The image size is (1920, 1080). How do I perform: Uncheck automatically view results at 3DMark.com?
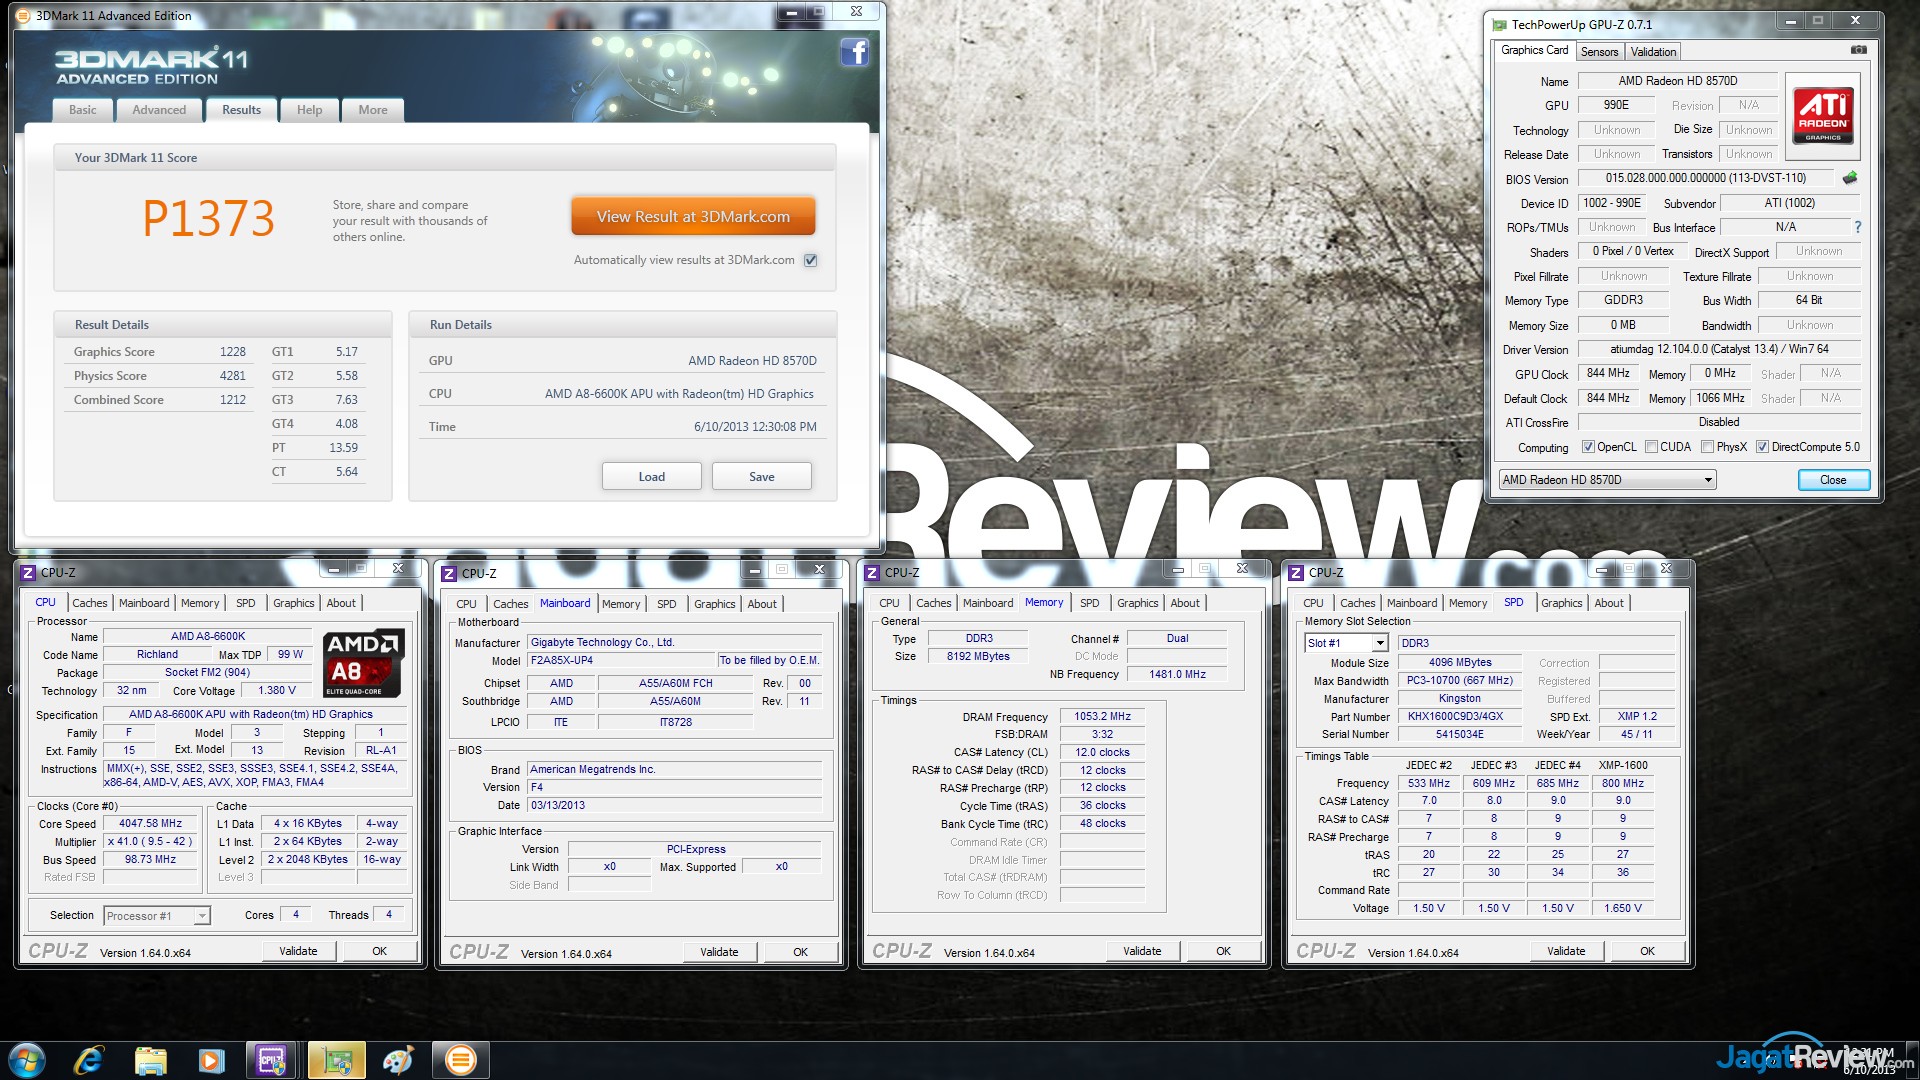pos(811,260)
